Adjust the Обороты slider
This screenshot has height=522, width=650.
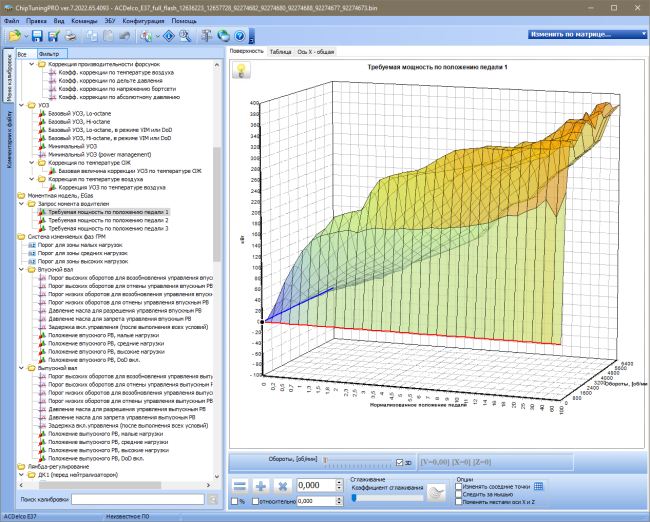326,460
